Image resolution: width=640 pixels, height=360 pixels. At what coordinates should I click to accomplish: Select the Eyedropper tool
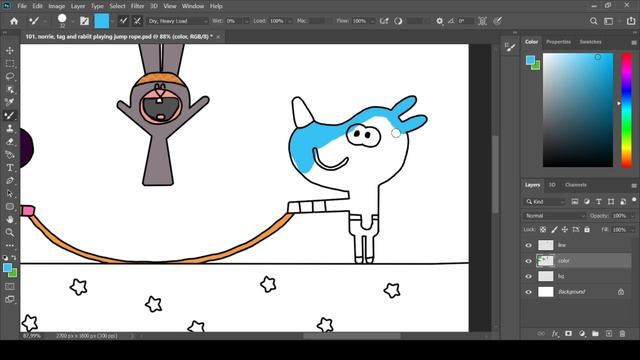point(10,102)
